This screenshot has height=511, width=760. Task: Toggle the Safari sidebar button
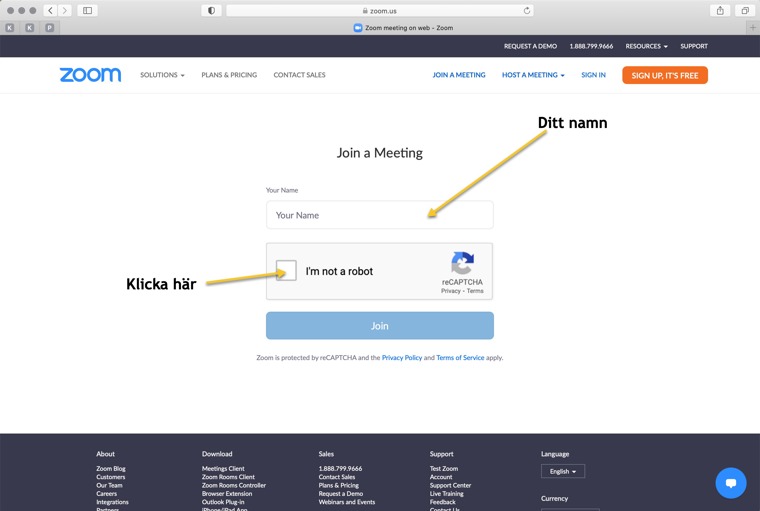[x=87, y=10]
